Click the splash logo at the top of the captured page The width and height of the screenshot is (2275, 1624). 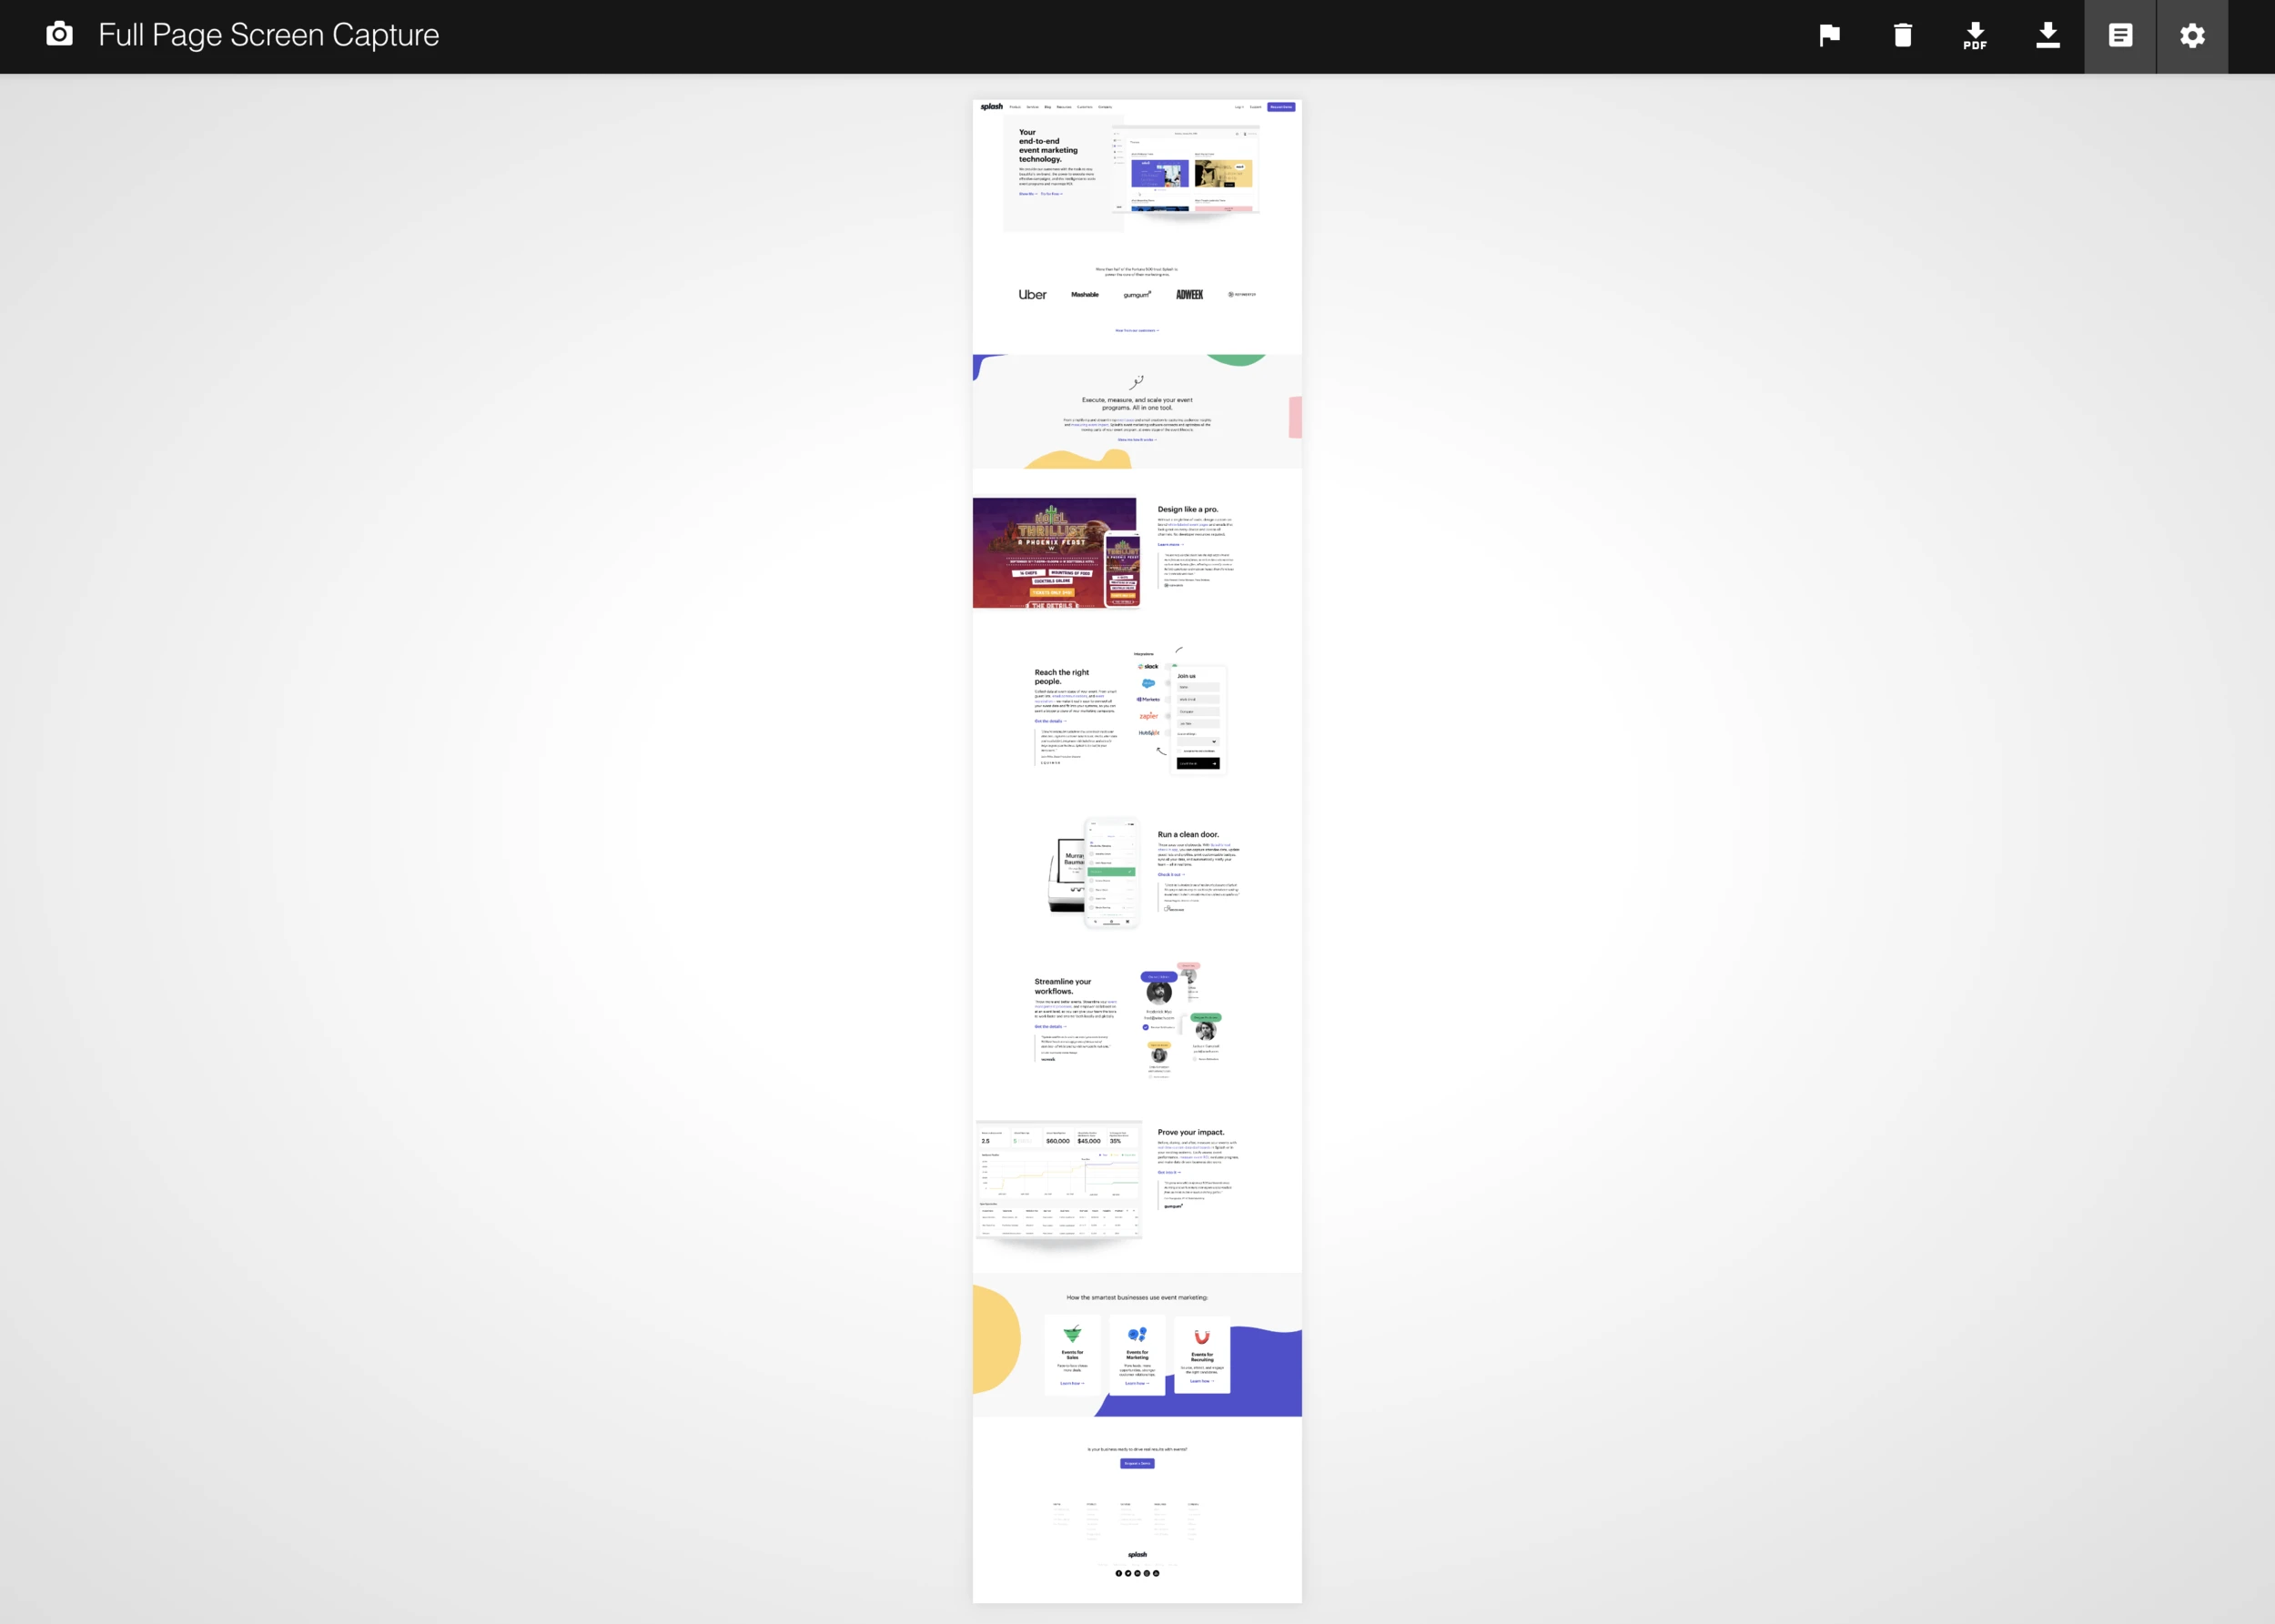pyautogui.click(x=991, y=107)
